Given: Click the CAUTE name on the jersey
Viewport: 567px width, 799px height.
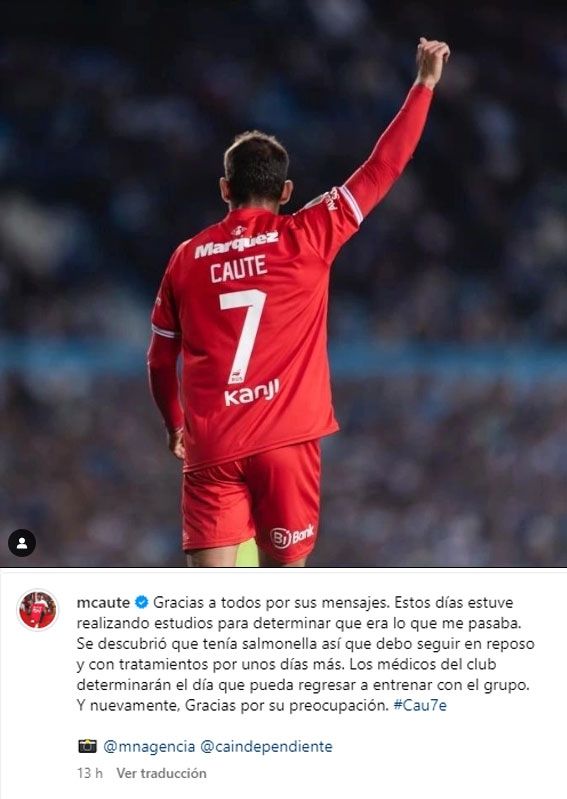Looking at the screenshot, I should (238, 269).
